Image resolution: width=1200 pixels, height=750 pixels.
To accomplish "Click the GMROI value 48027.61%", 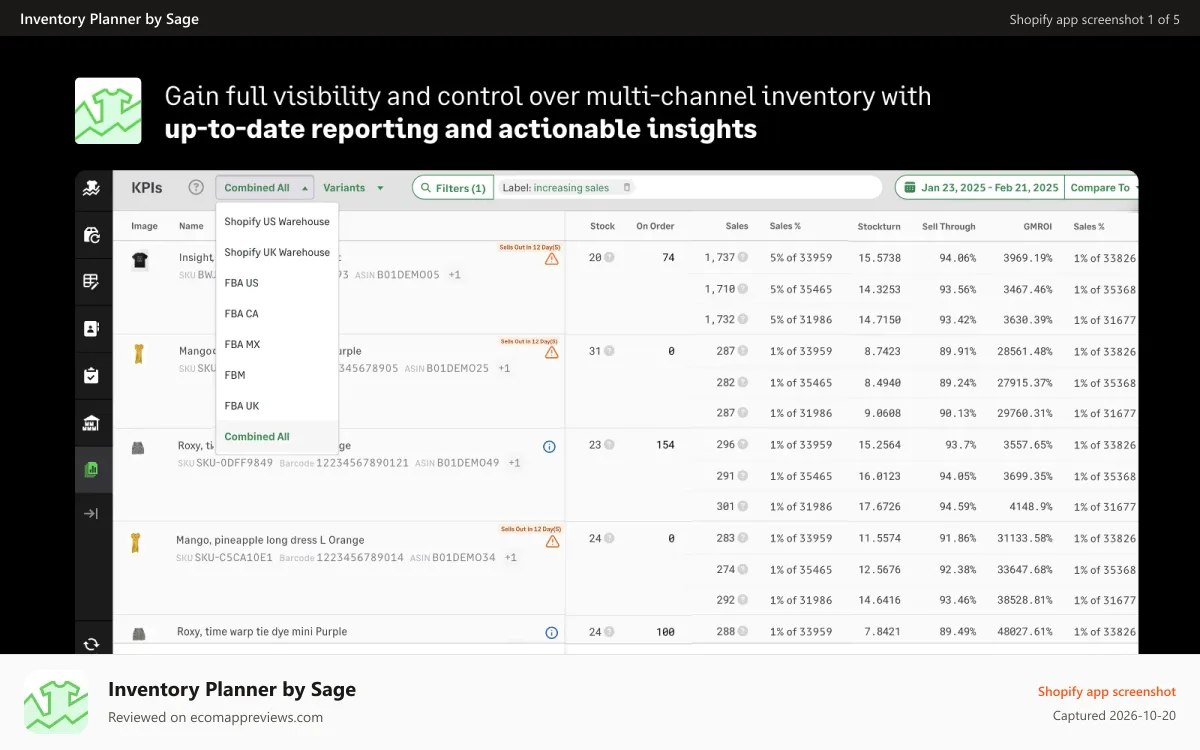I will click(x=1025, y=632).
